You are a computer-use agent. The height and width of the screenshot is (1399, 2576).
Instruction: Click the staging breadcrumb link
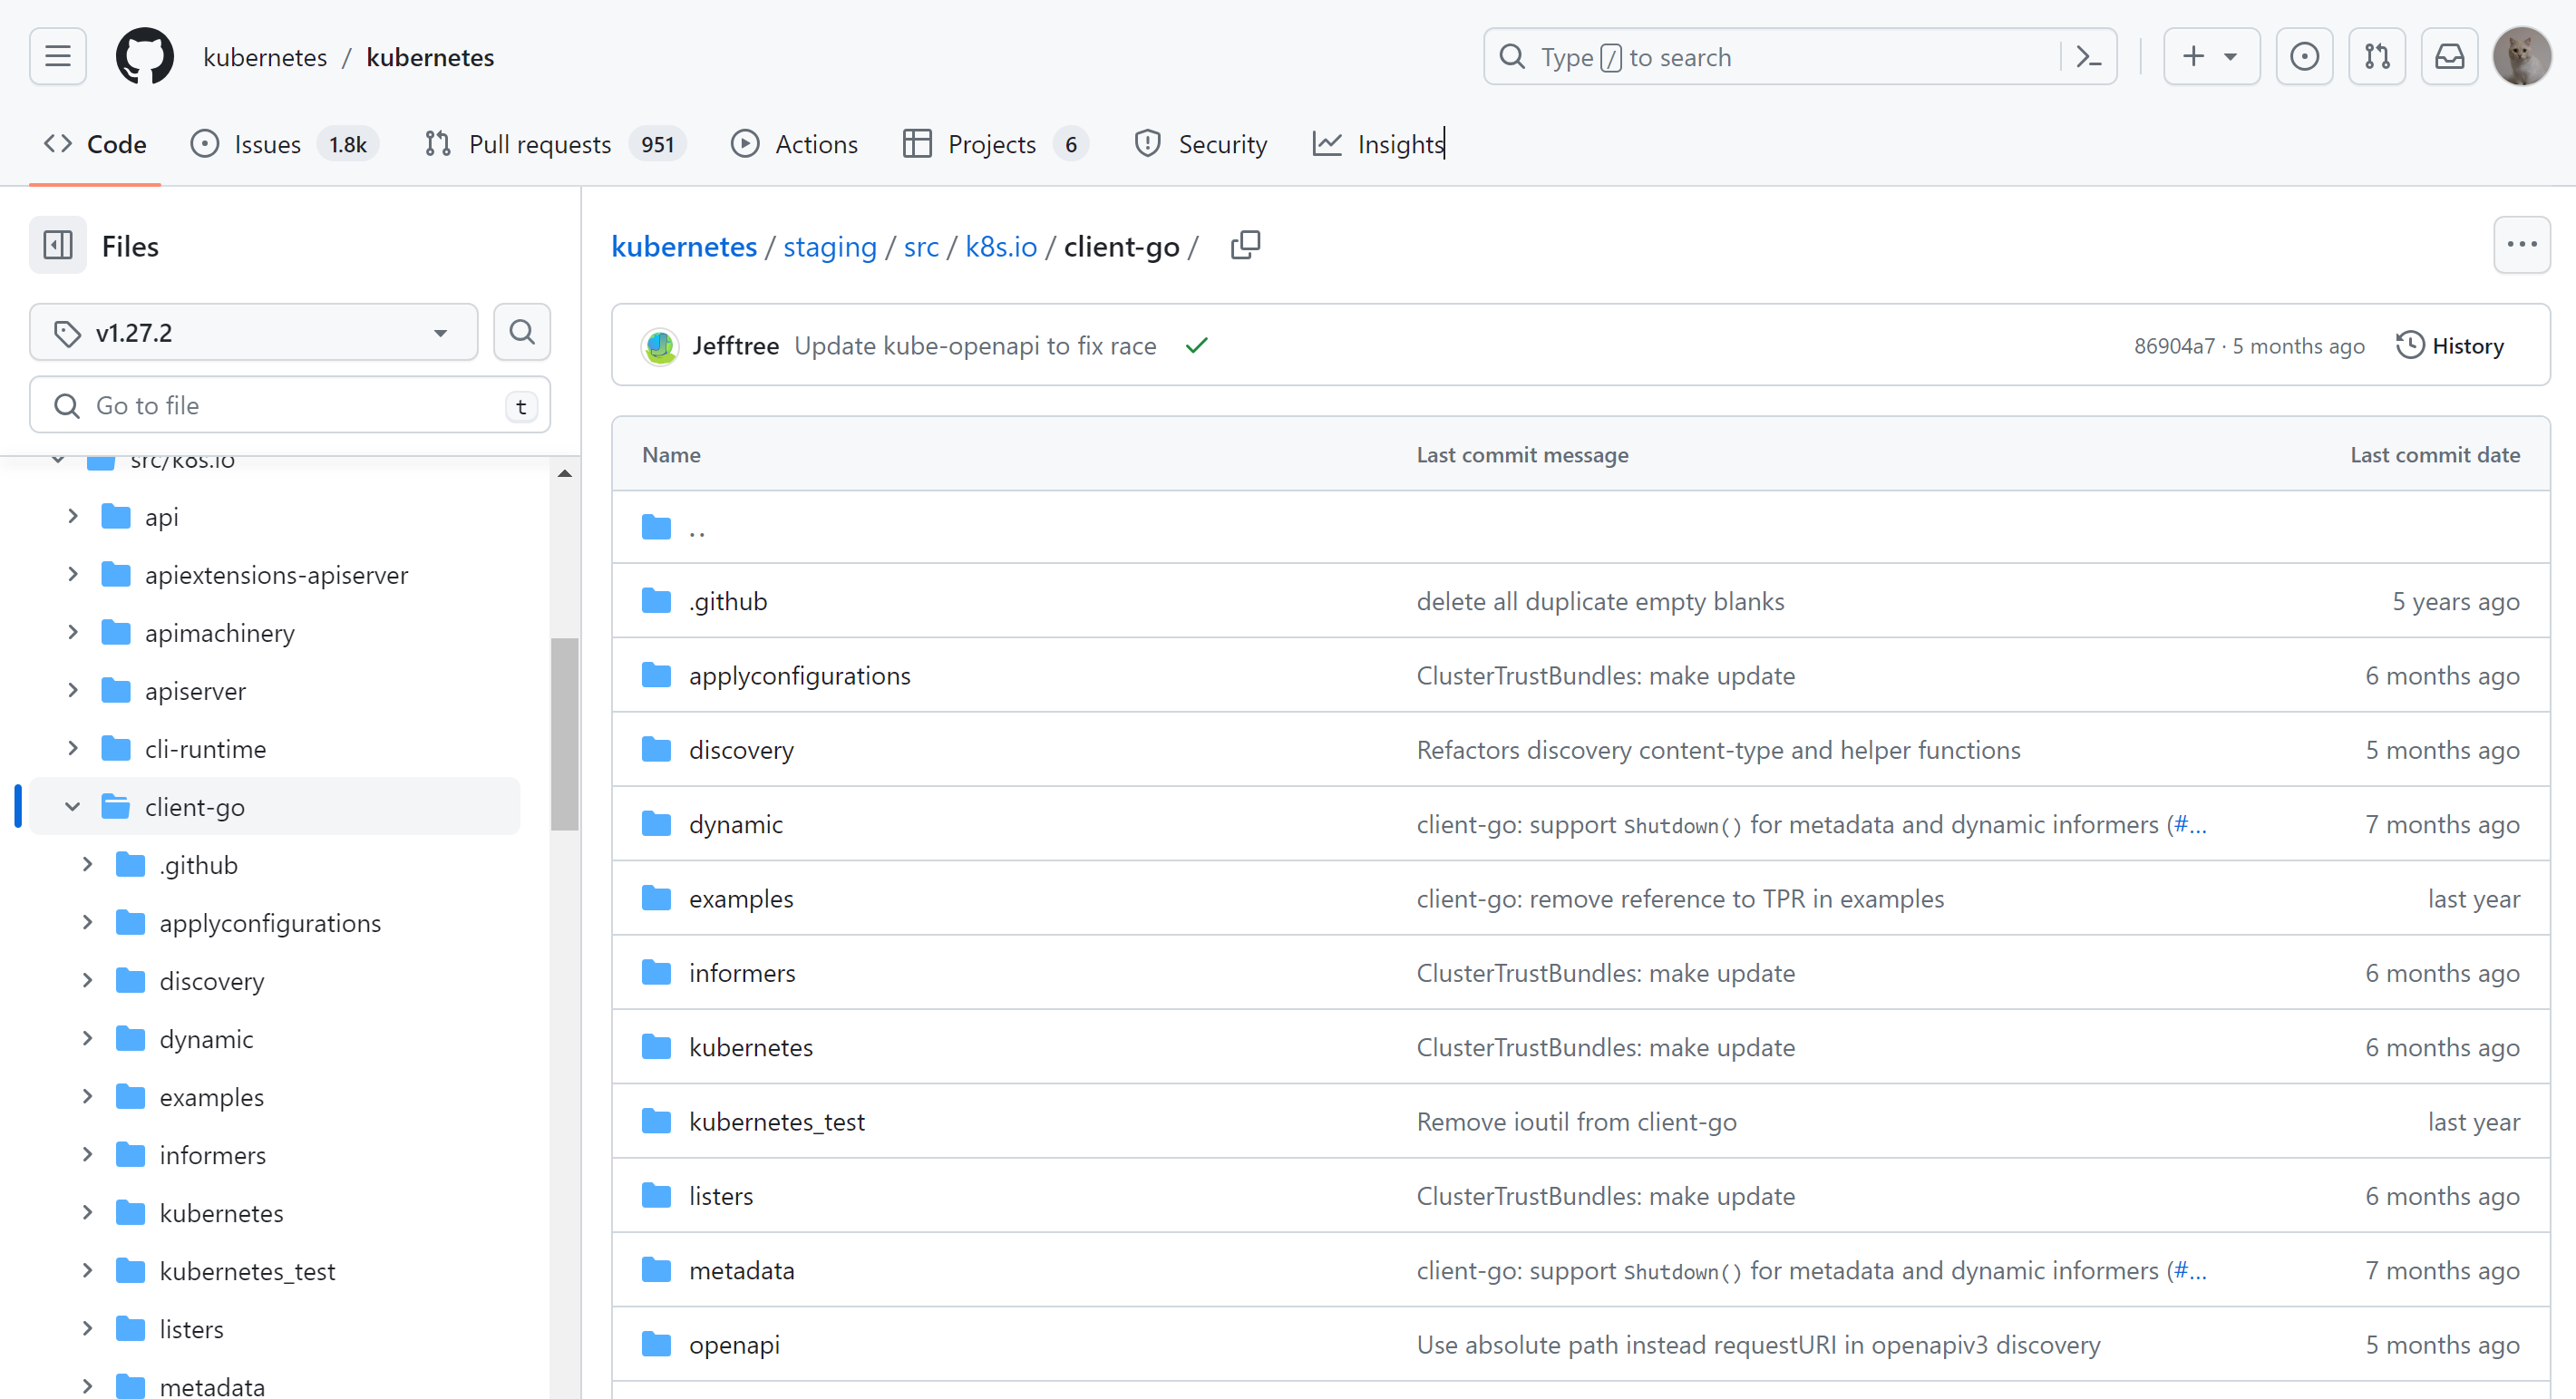pos(829,246)
